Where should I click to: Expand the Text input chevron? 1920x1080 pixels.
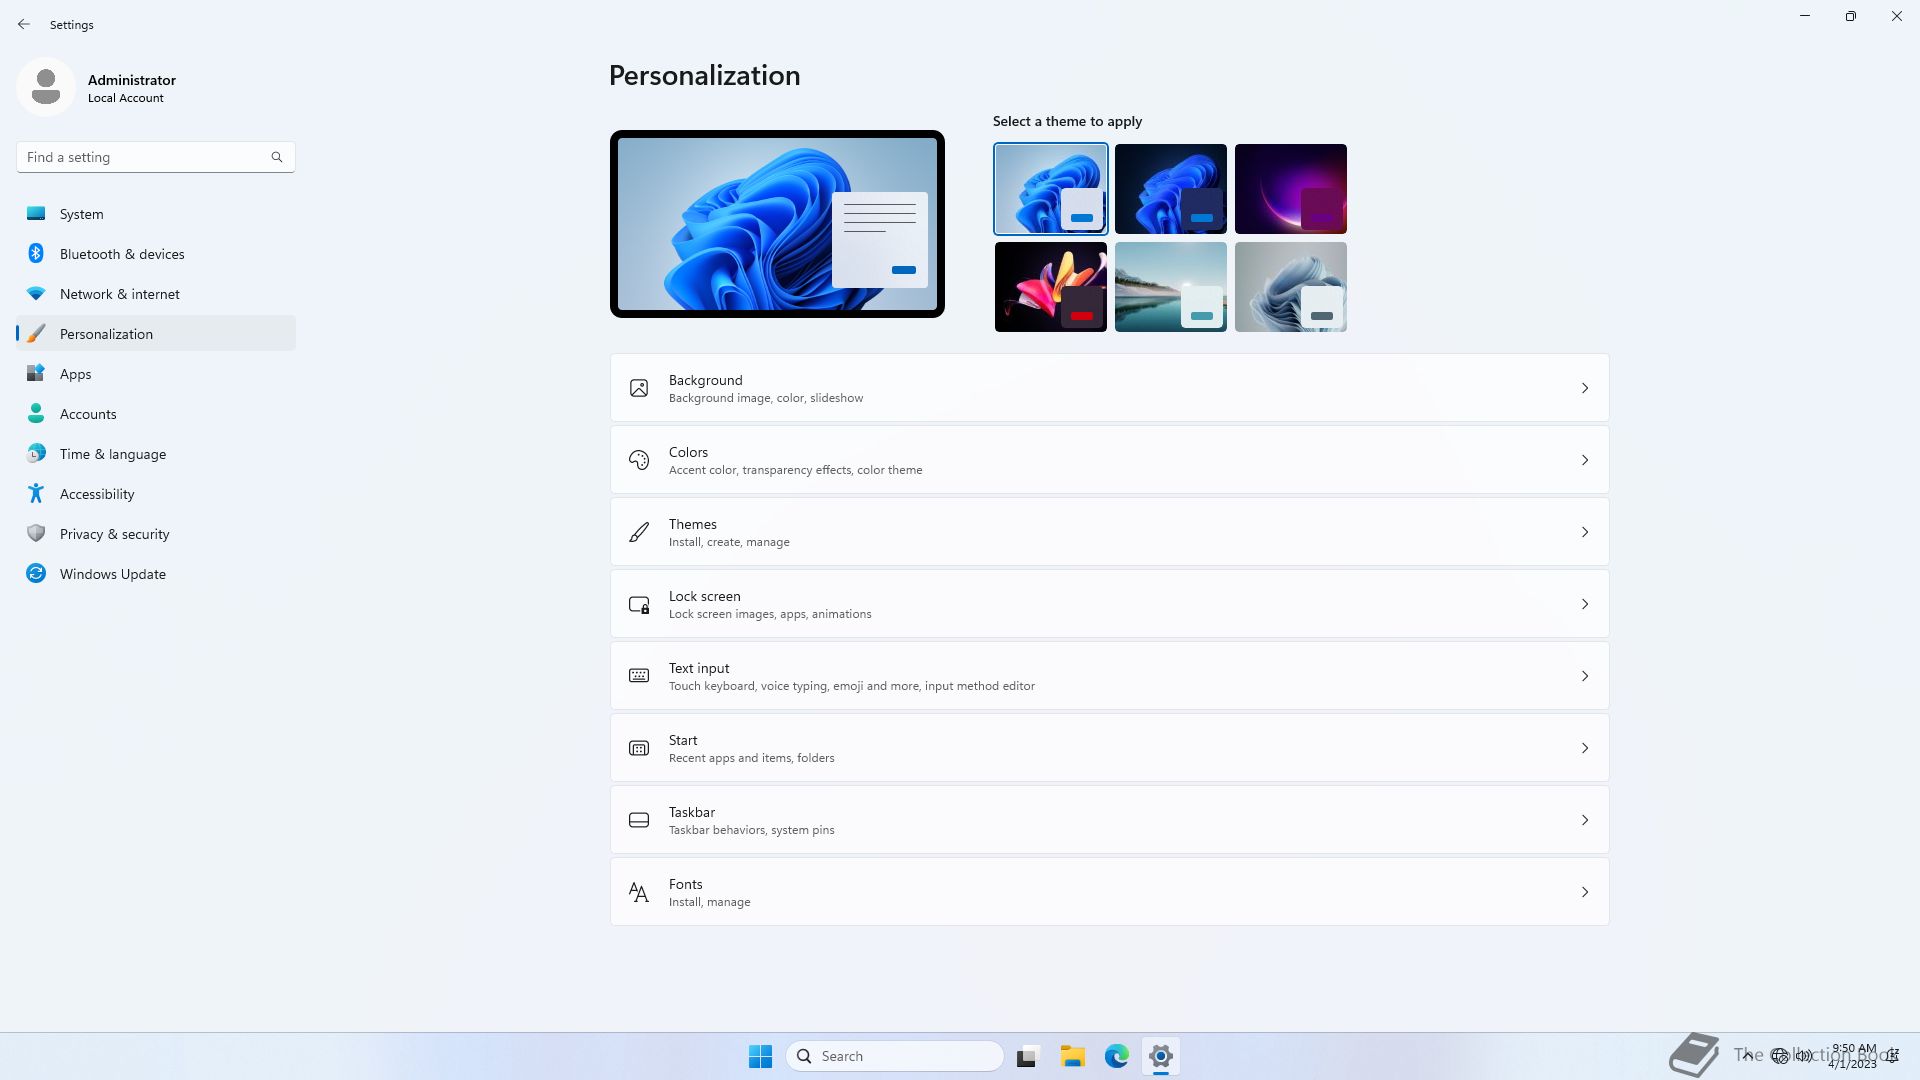1585,676
